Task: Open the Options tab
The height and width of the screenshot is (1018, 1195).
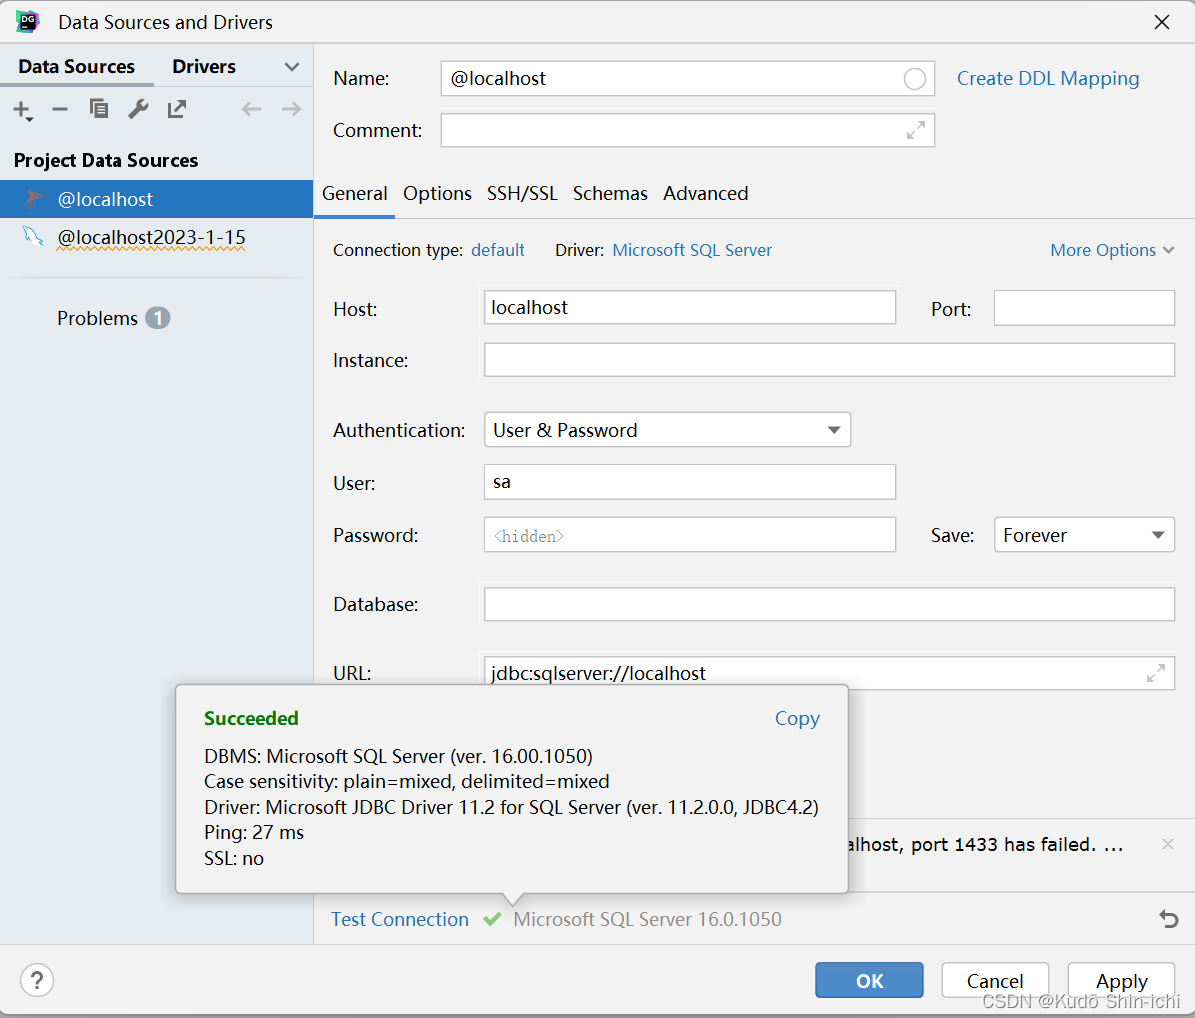Action: 437,194
